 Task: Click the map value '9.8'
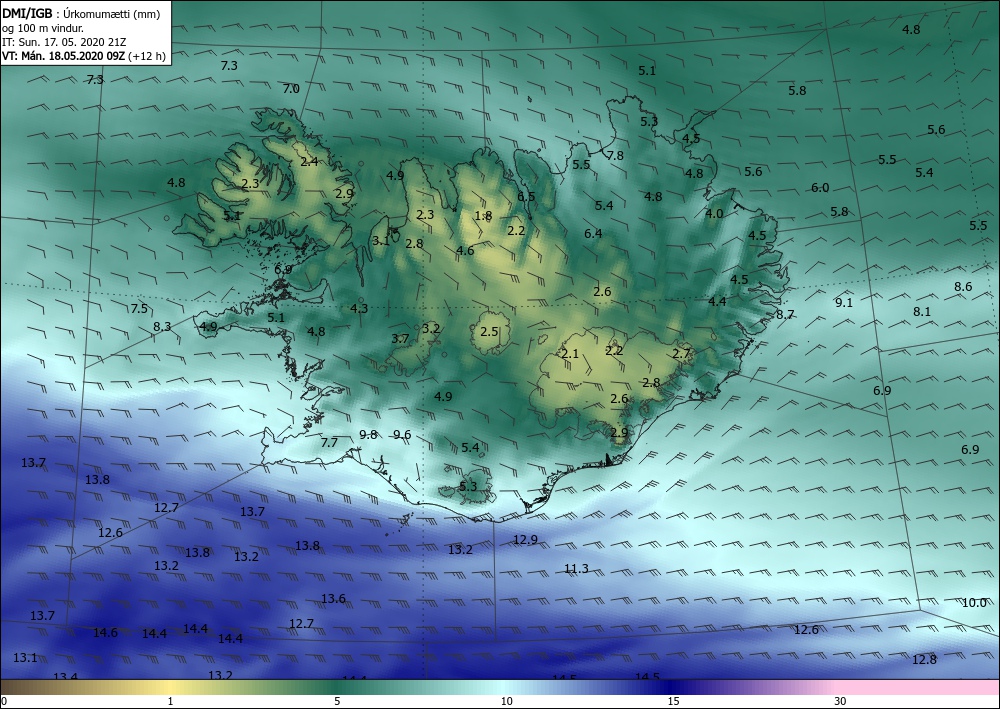coord(368,435)
